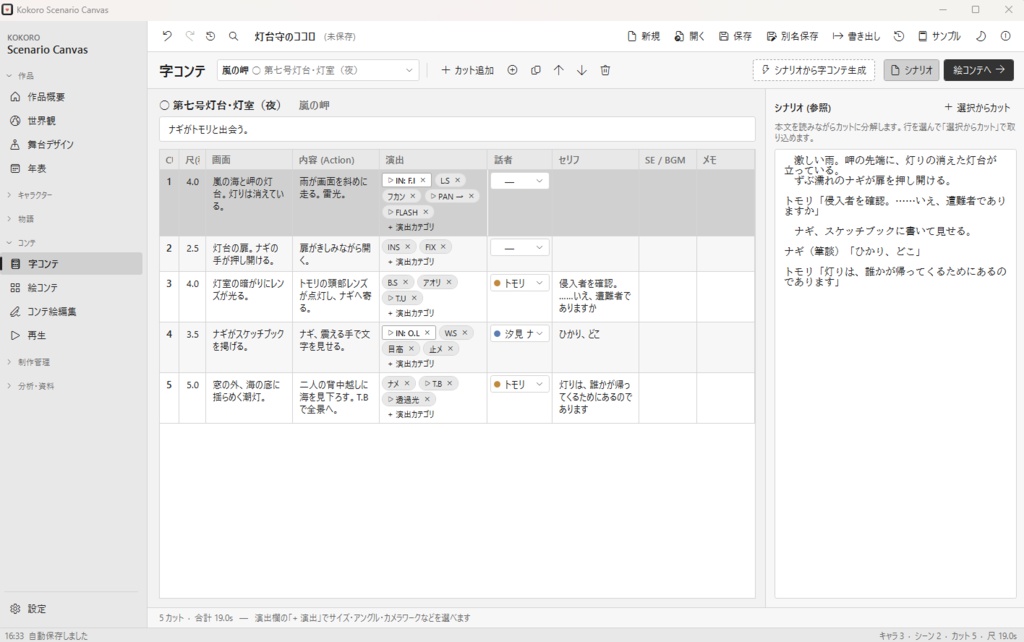
Task: Remove the 止メ tag from cut 4
Action: [x=450, y=349]
